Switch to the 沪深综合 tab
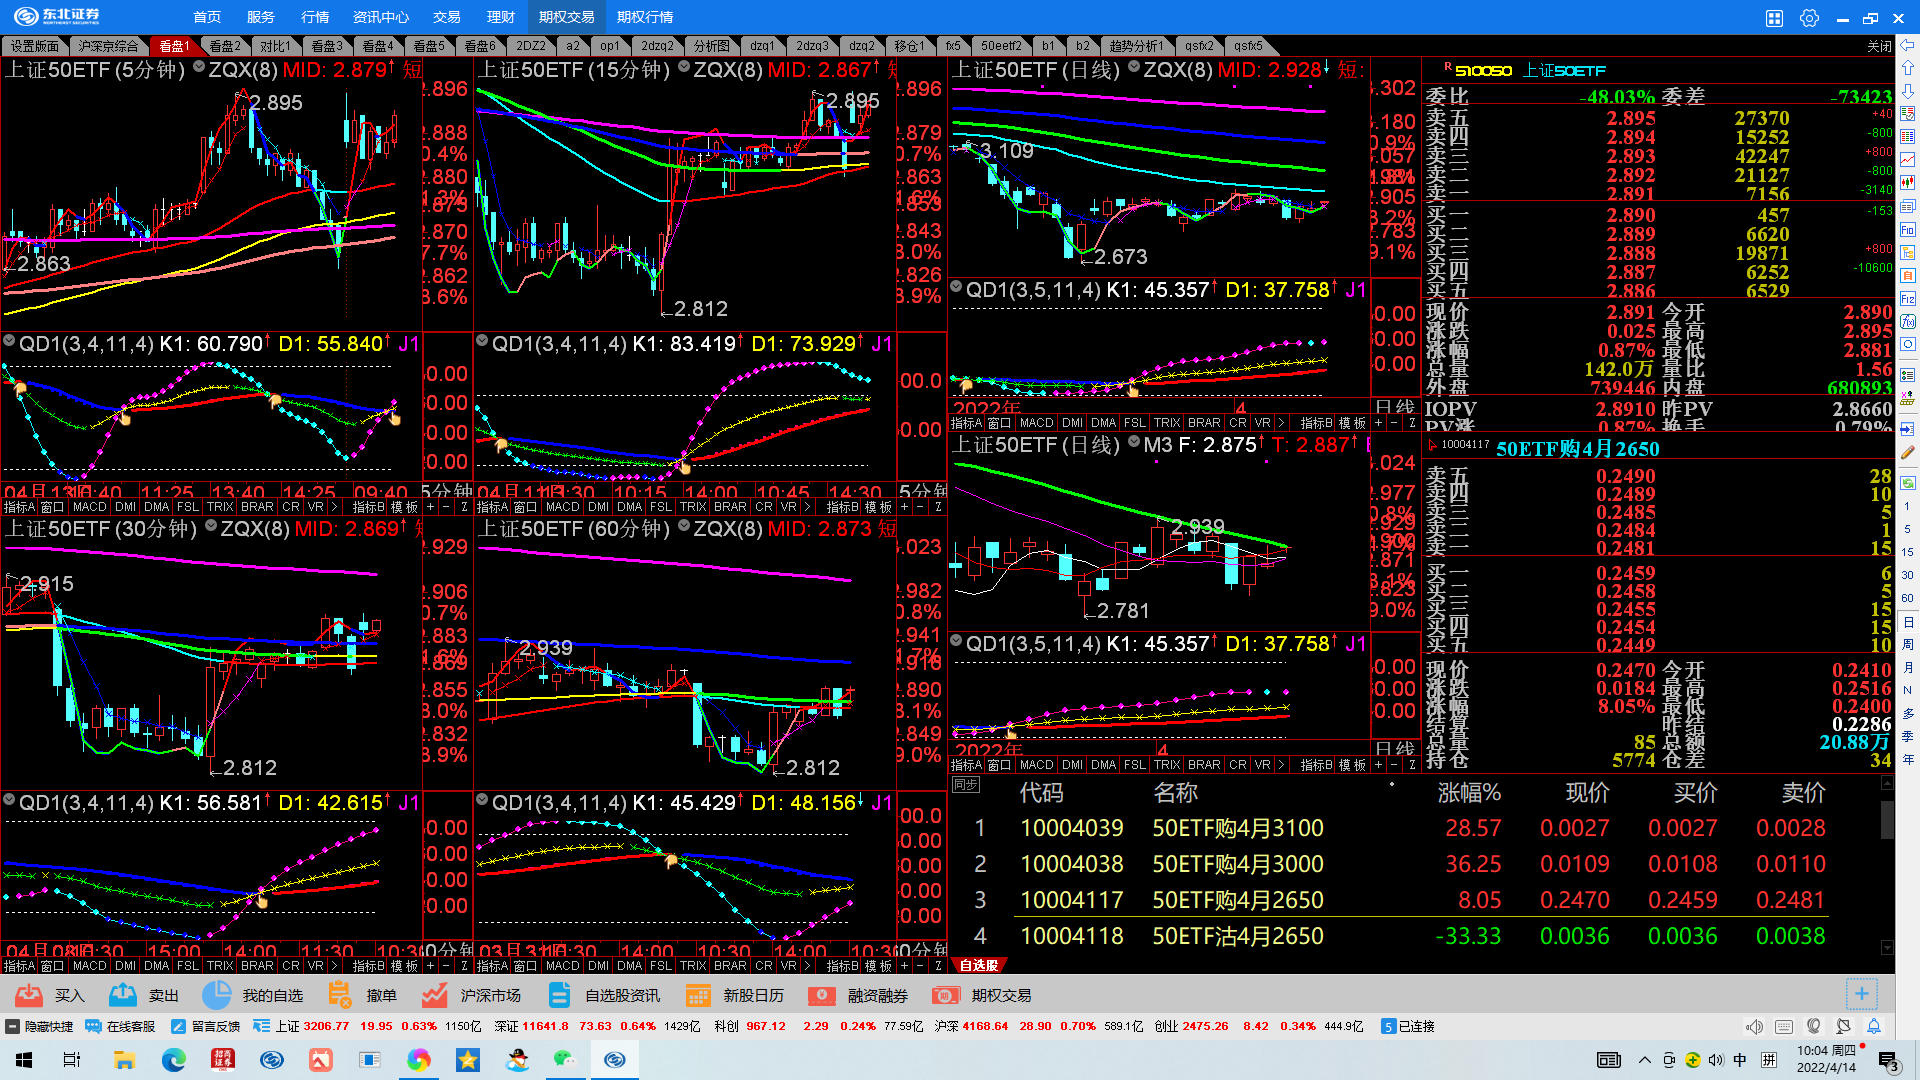Image resolution: width=1920 pixels, height=1080 pixels. click(108, 46)
